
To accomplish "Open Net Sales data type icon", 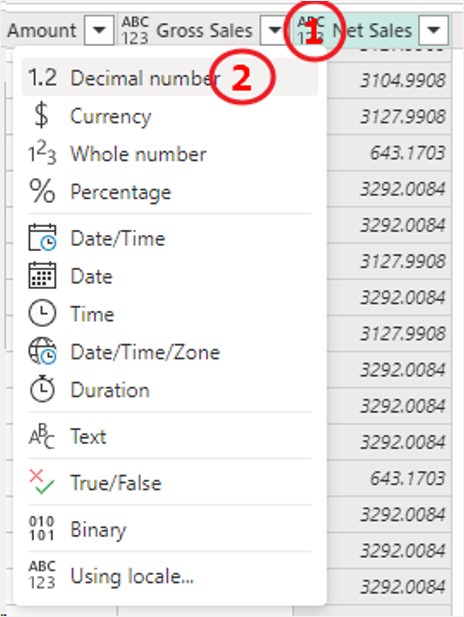I will 311,30.
